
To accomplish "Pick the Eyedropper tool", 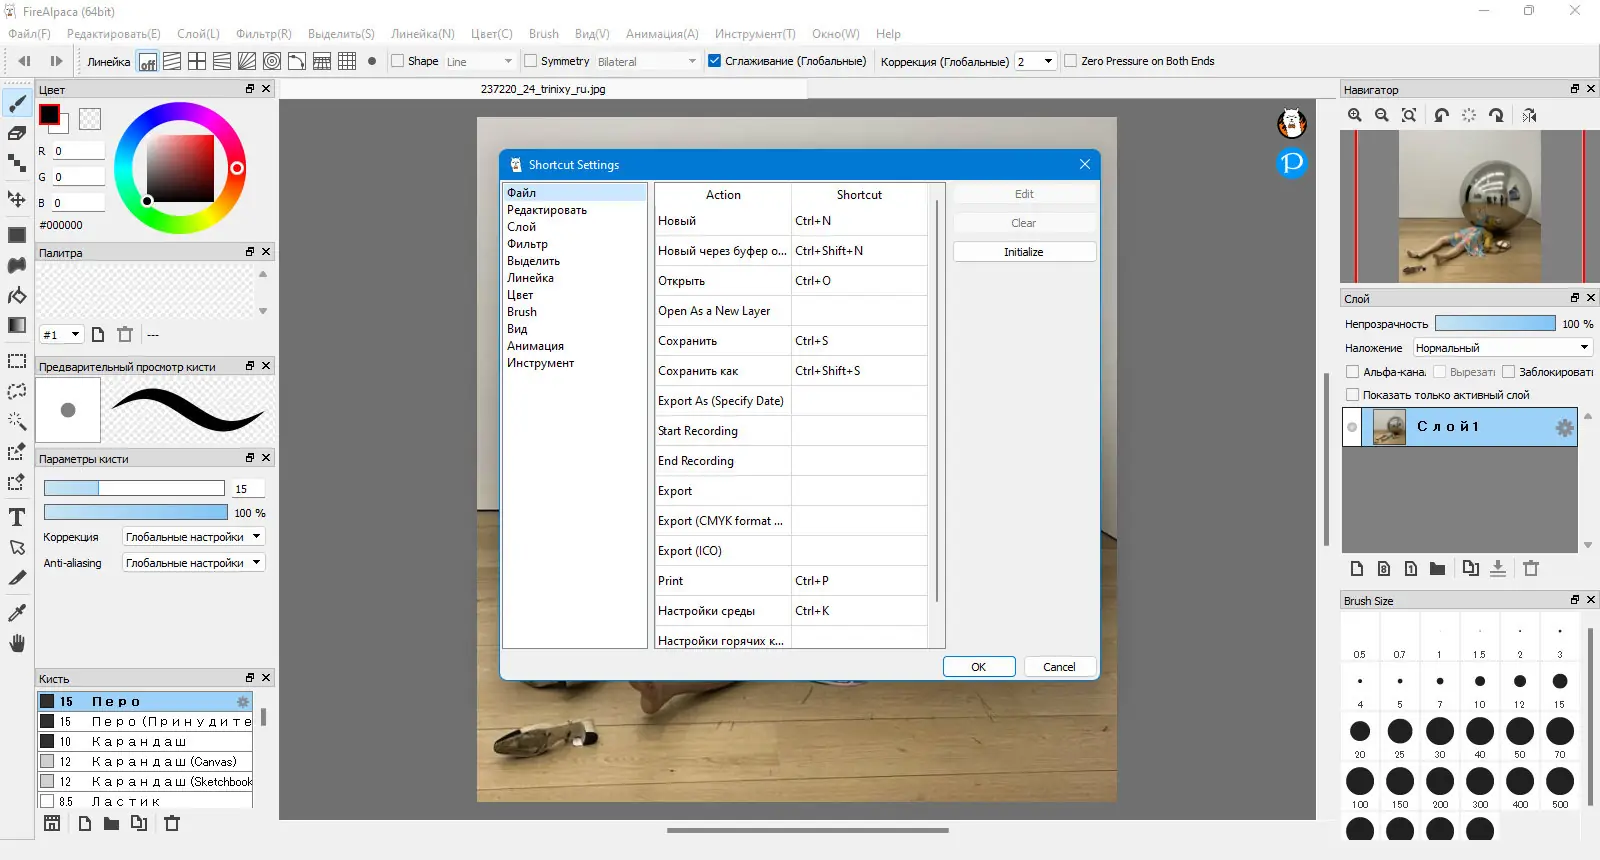I will (x=17, y=612).
